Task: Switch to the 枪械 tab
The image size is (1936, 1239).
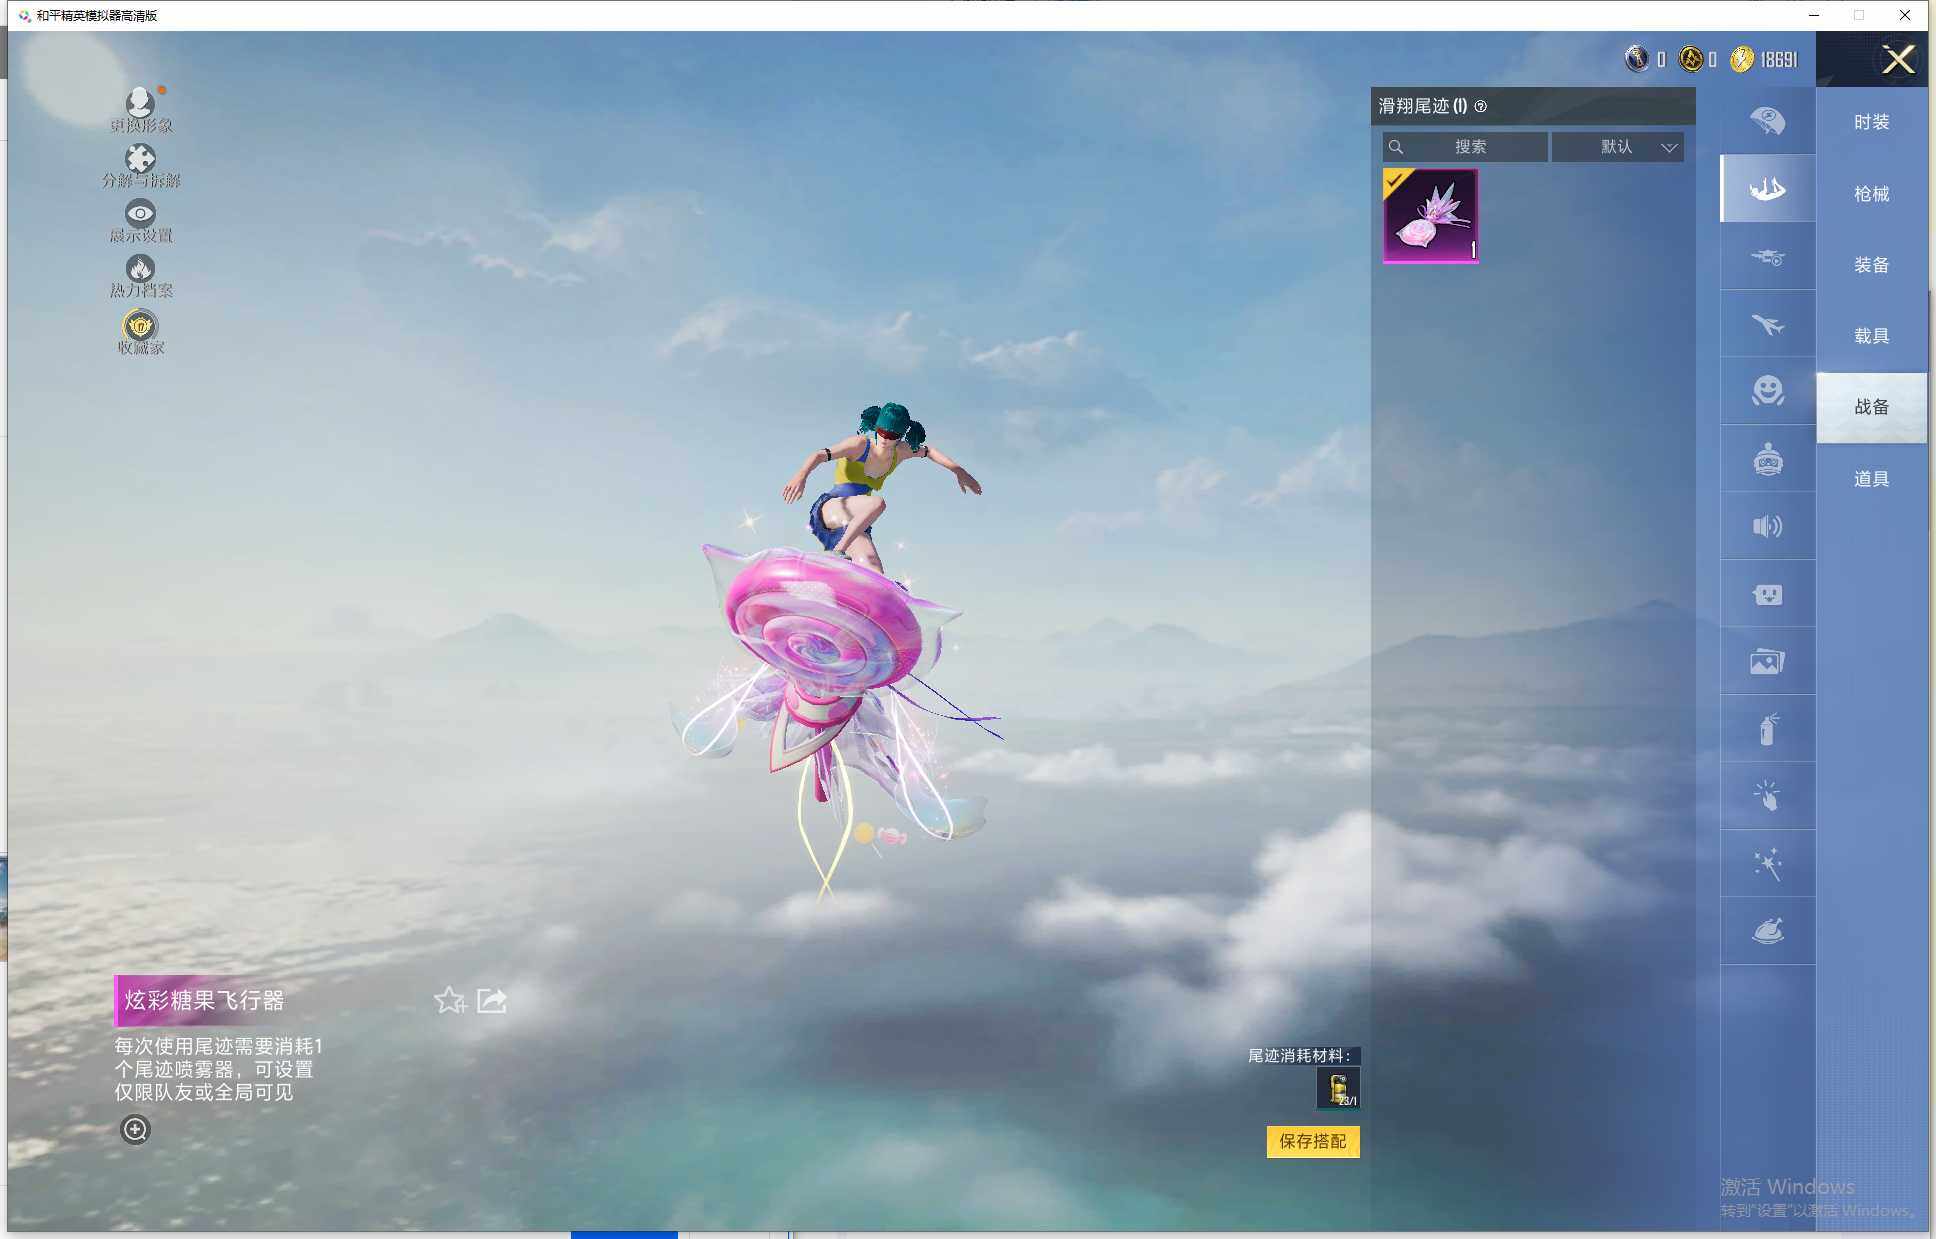Action: click(1871, 194)
